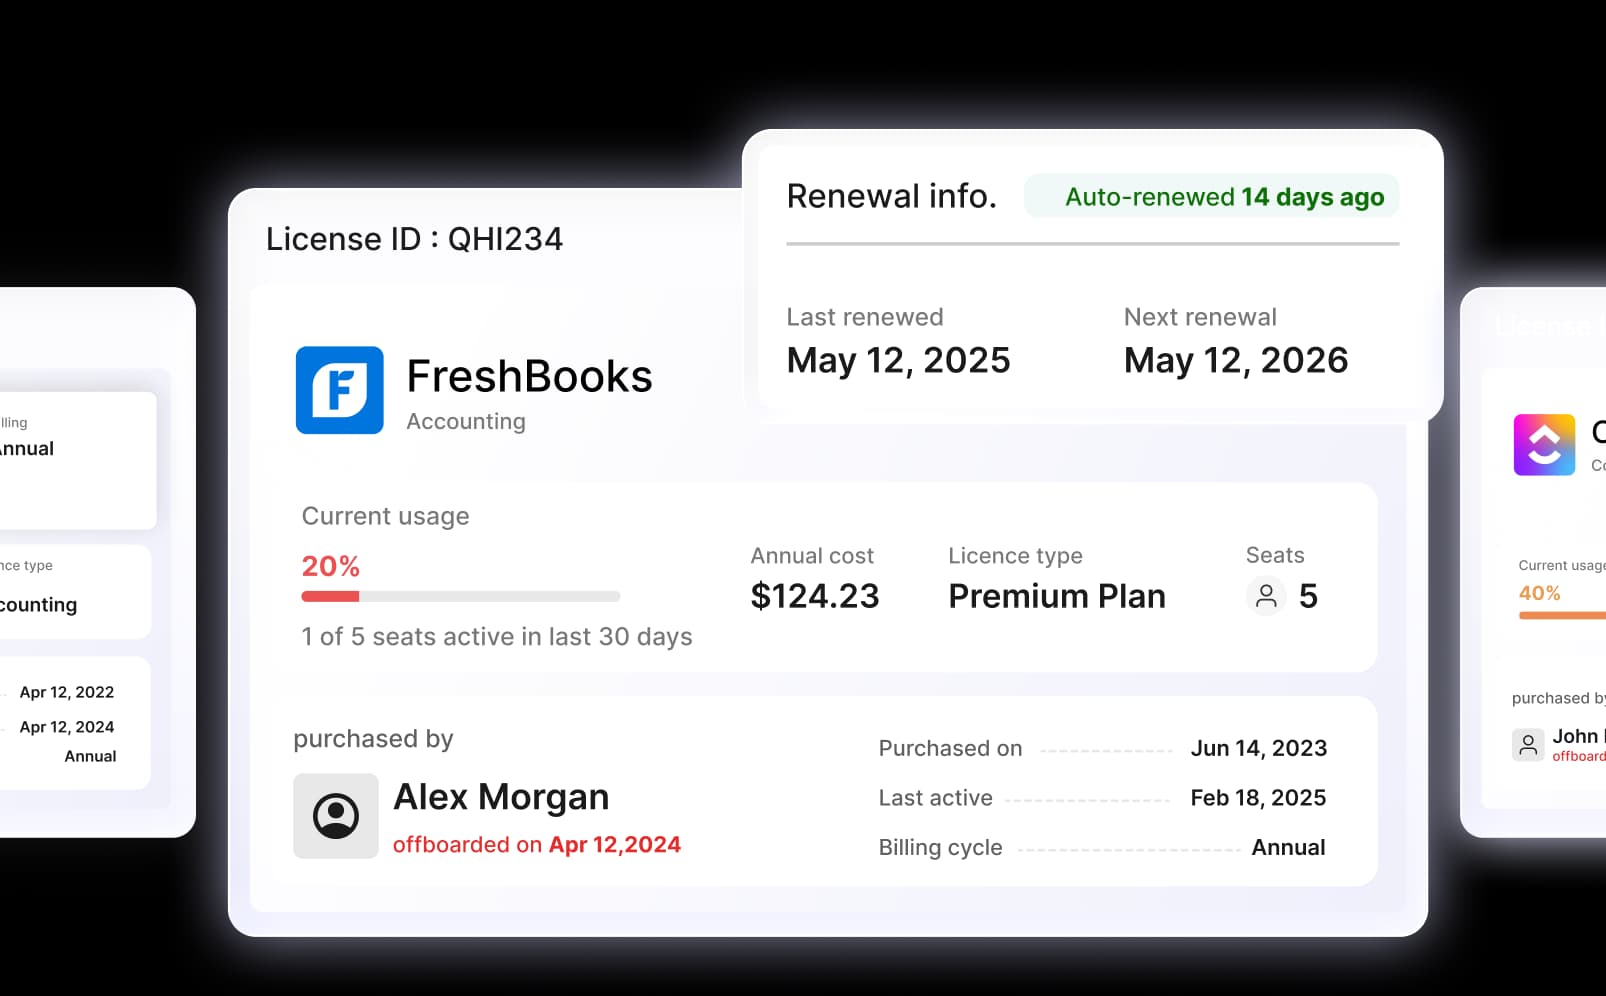Click the Annual cost value $124.23
Image resolution: width=1606 pixels, height=996 pixels.
(x=815, y=596)
